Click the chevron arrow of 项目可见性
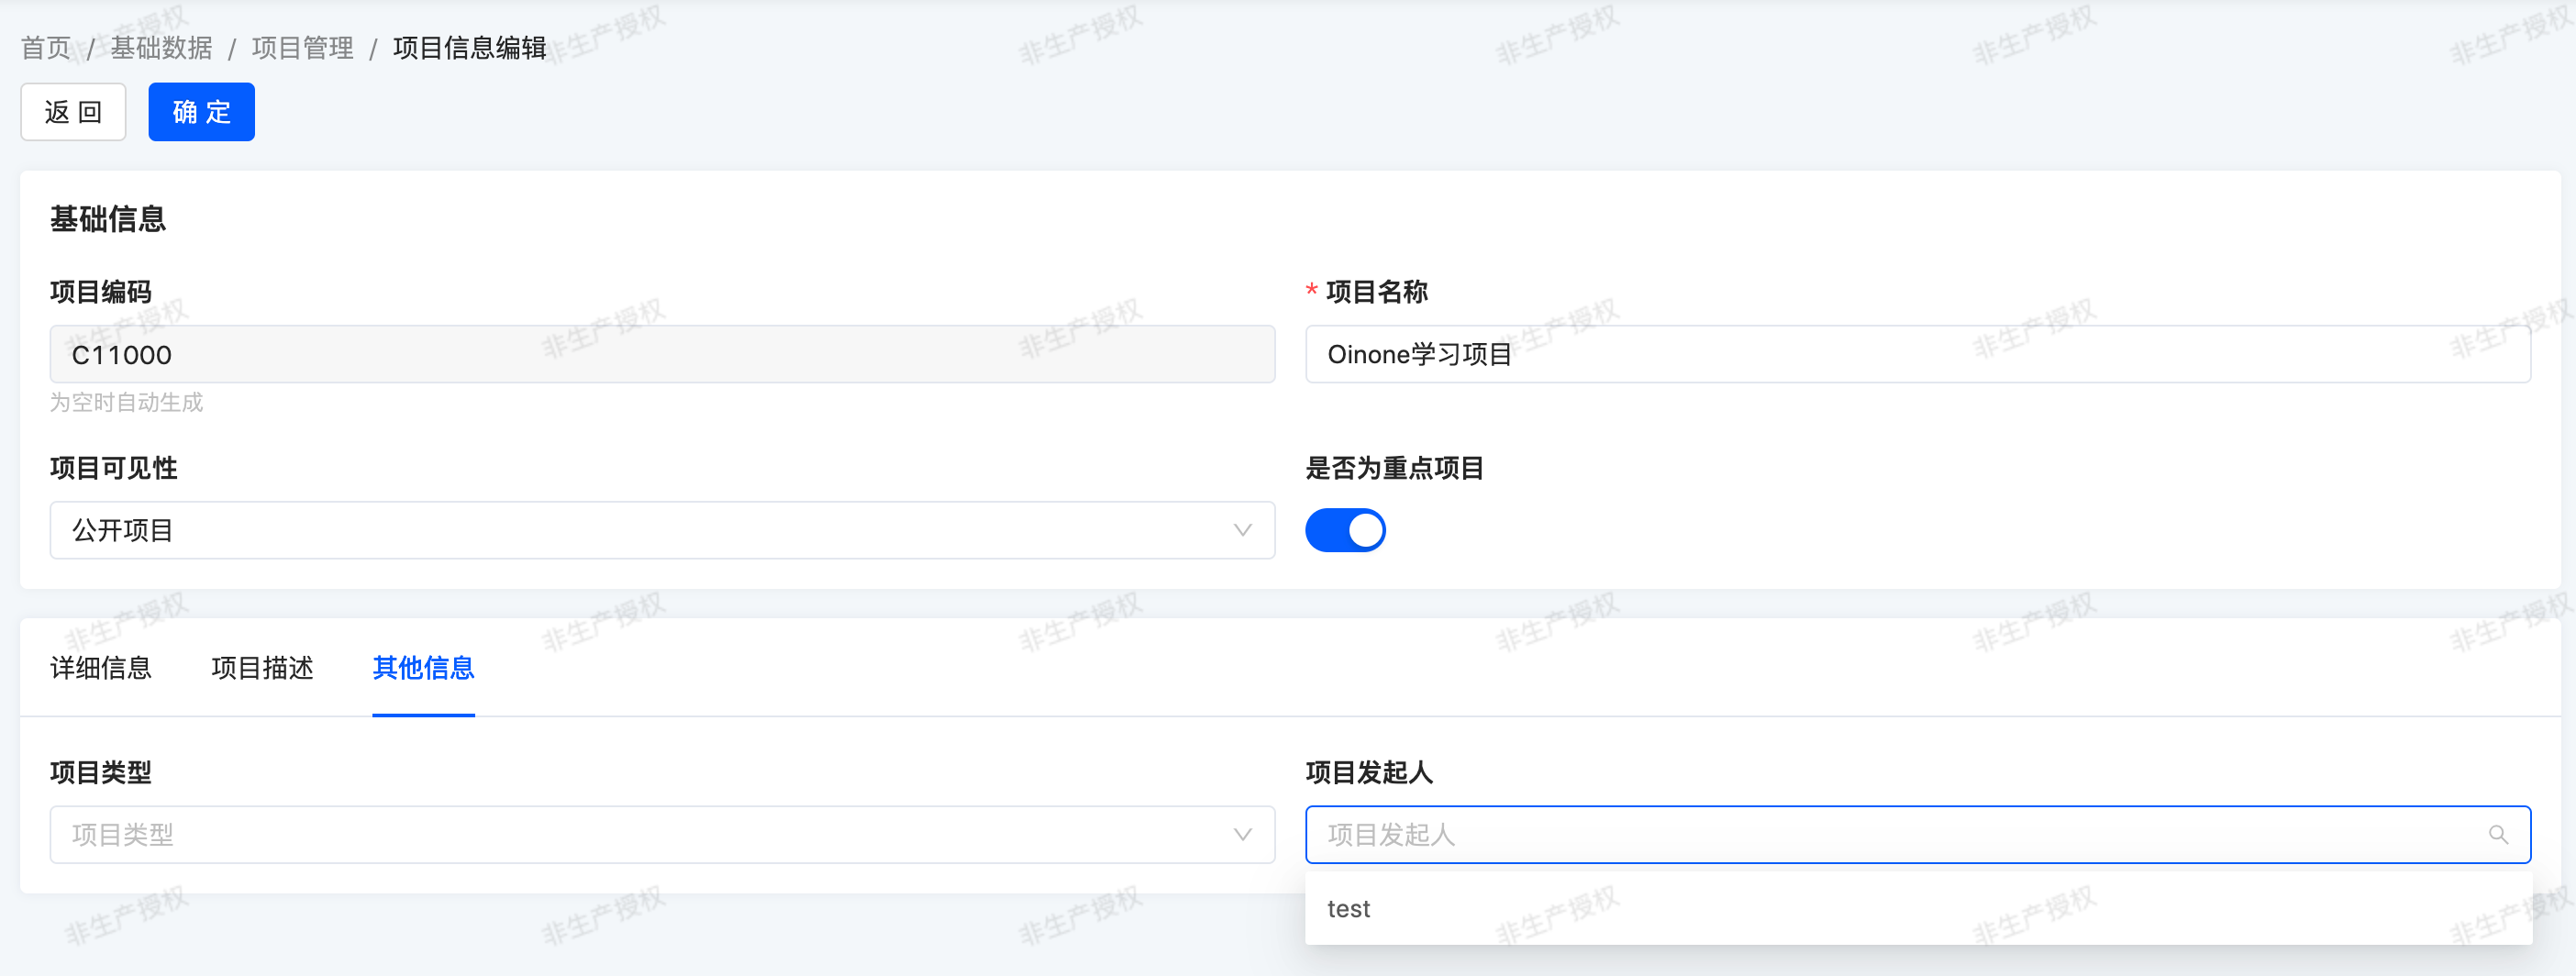This screenshot has height=976, width=2576. click(1242, 531)
